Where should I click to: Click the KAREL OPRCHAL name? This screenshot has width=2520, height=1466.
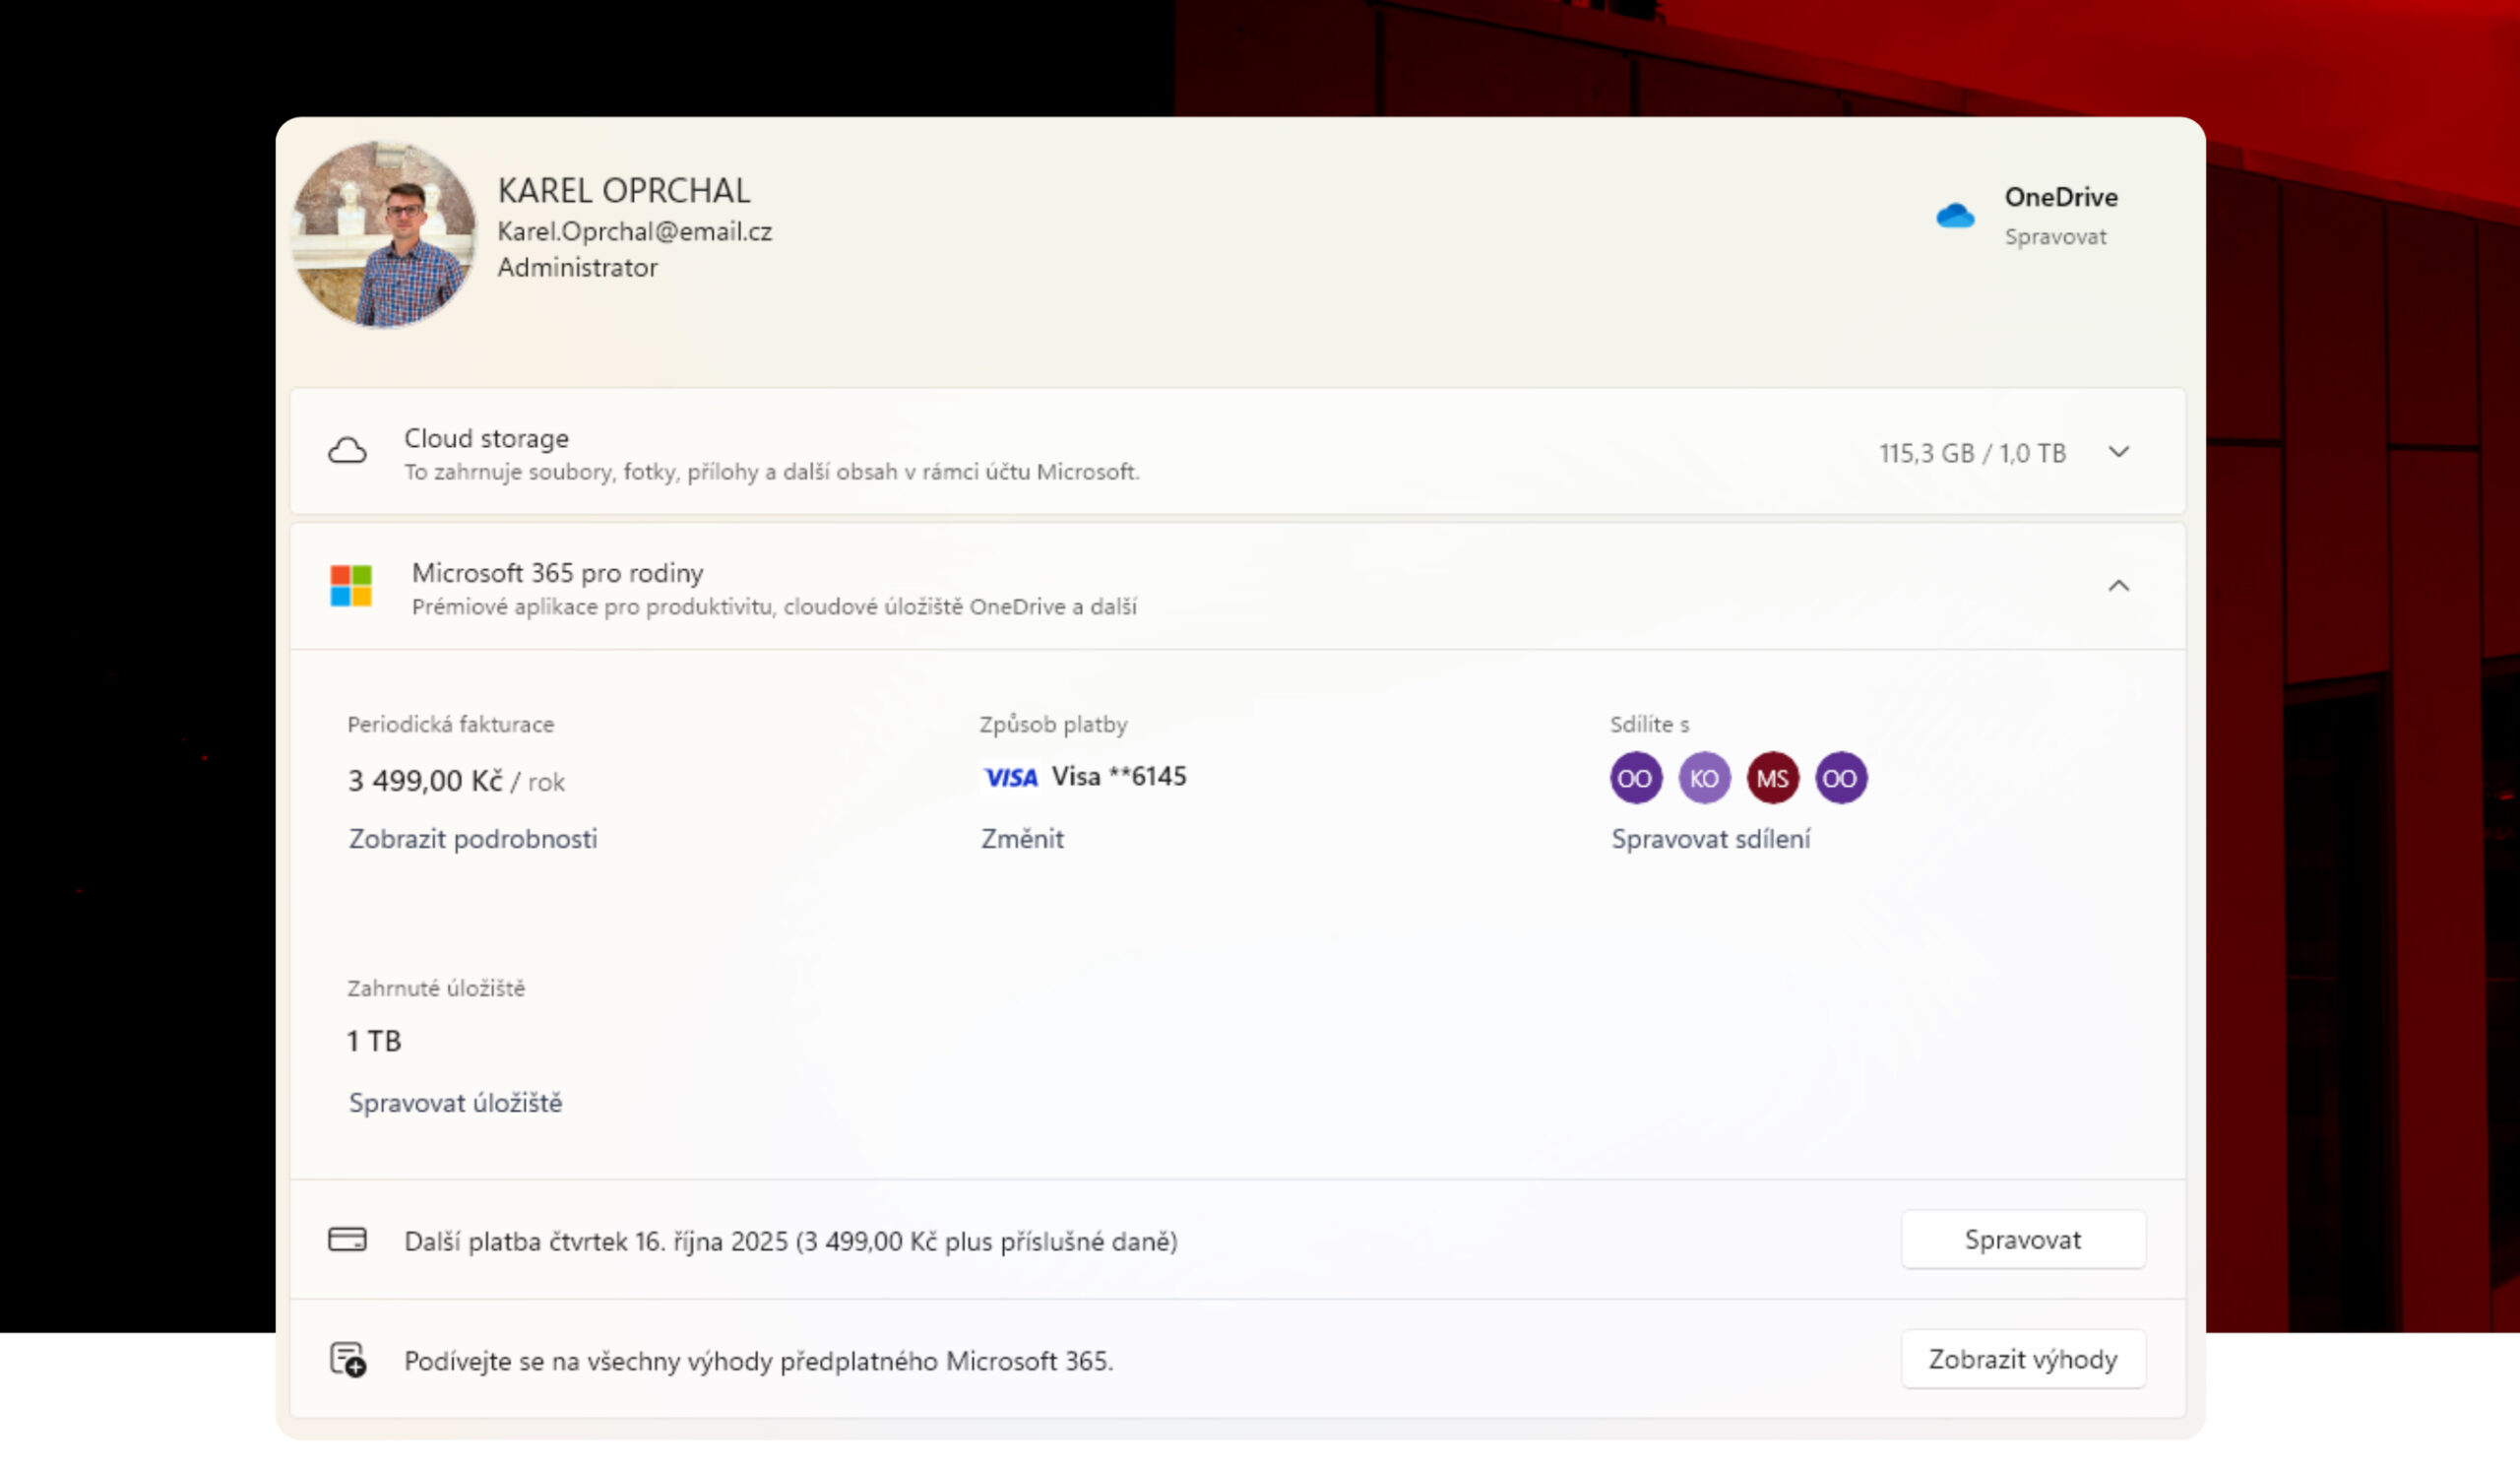[x=624, y=190]
